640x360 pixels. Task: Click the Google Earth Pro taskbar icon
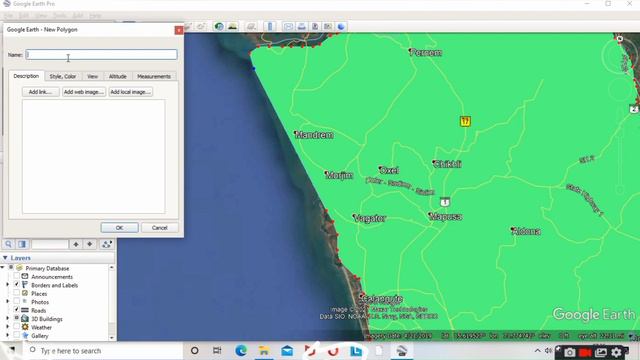[x=402, y=351]
